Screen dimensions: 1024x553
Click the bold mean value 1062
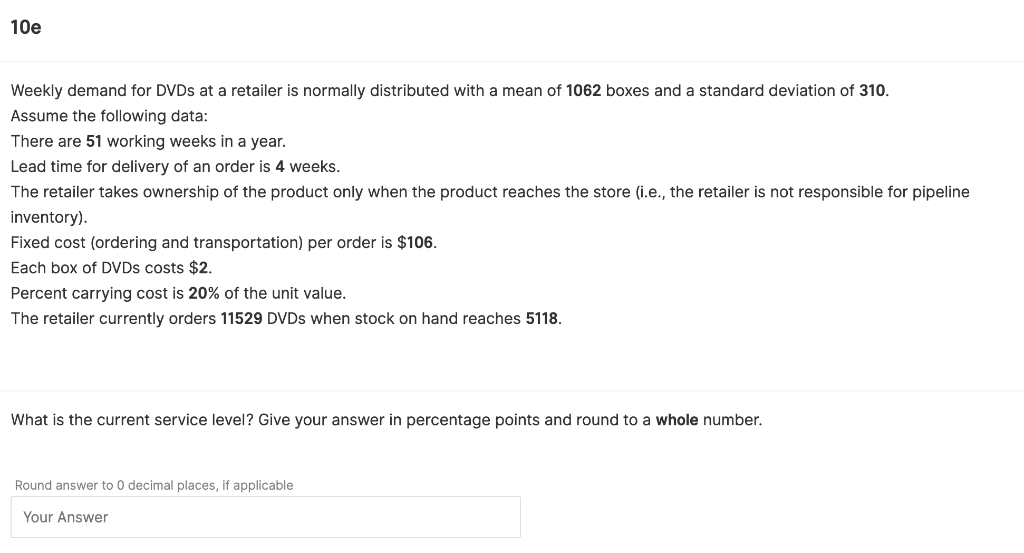point(583,91)
